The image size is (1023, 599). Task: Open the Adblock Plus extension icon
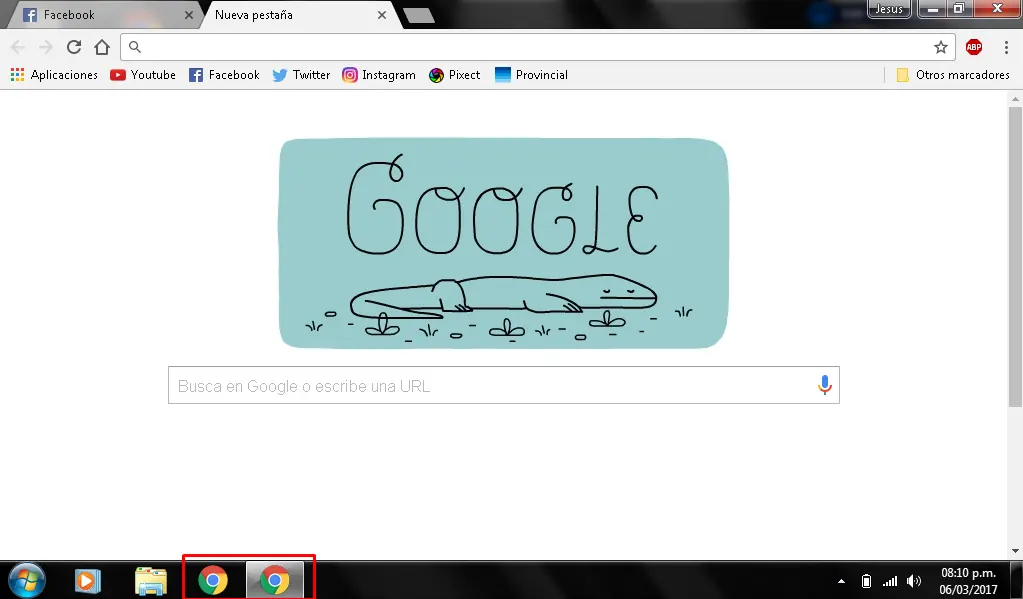pos(973,47)
